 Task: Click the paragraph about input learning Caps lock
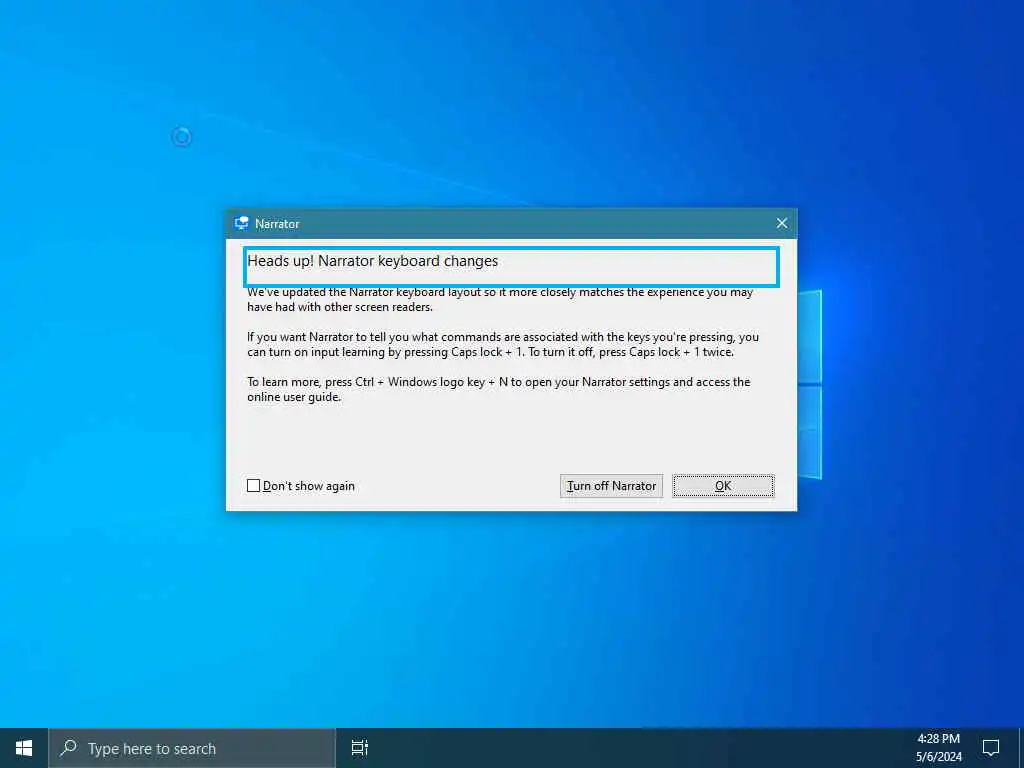(x=502, y=344)
